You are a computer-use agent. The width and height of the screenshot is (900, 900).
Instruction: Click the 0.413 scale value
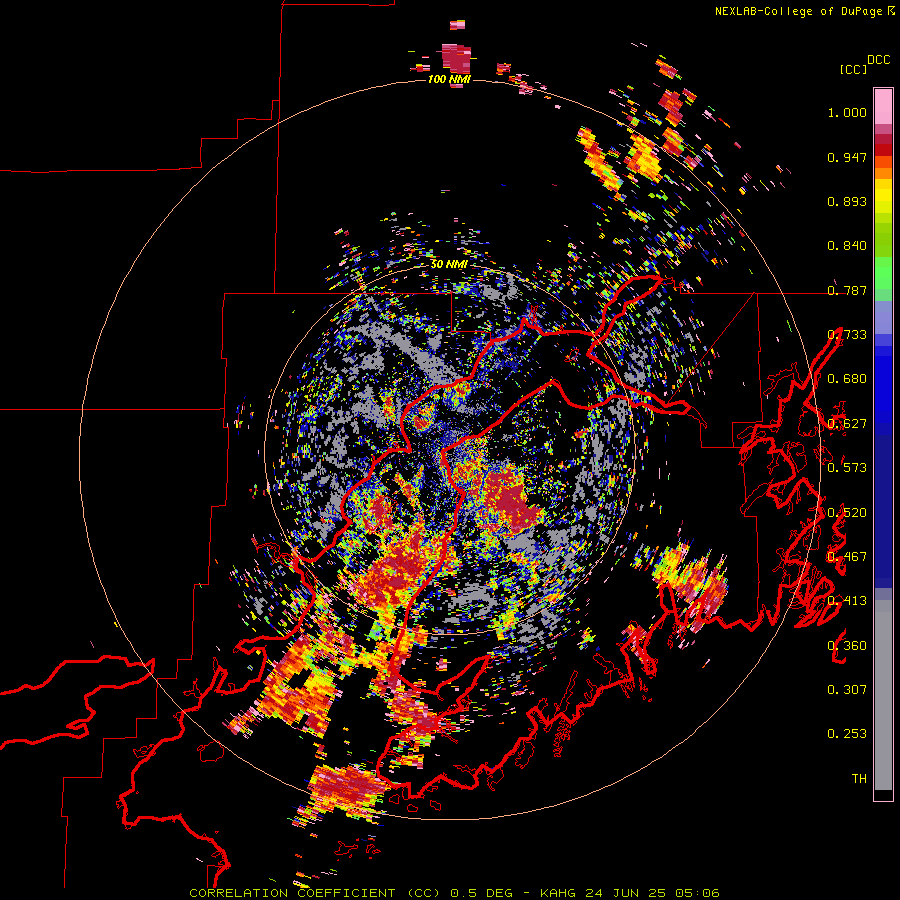point(847,601)
